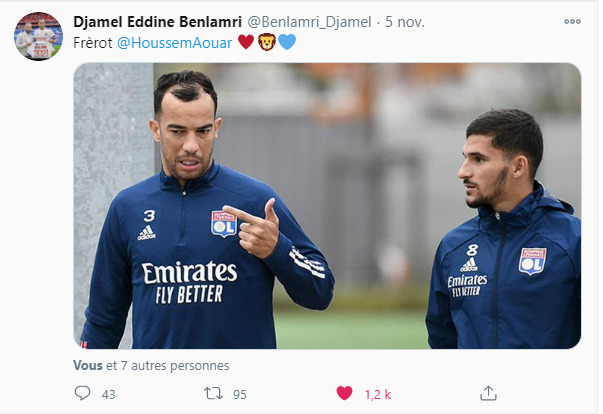Click the 'Frèrot' tweet text
The image size is (603, 414).
[93, 43]
